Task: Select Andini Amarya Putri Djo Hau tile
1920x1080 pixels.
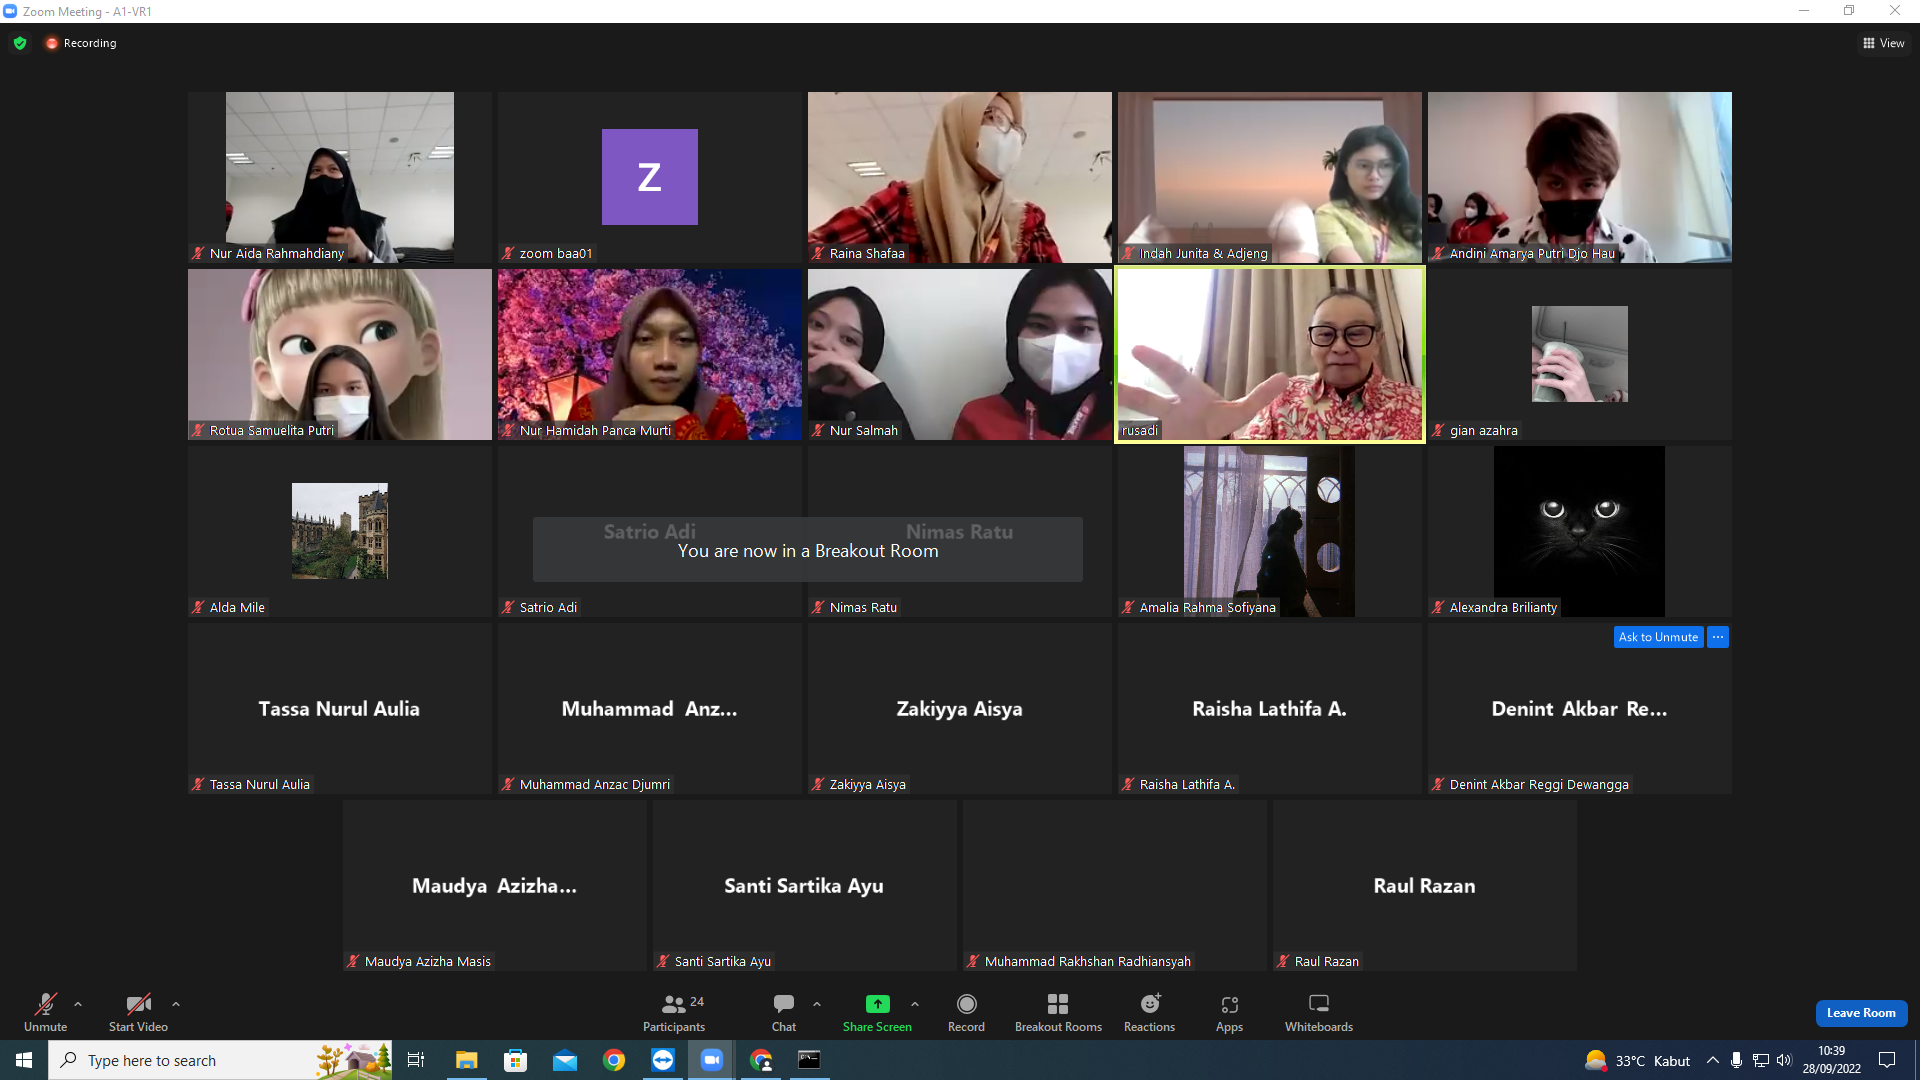Action: pyautogui.click(x=1580, y=177)
